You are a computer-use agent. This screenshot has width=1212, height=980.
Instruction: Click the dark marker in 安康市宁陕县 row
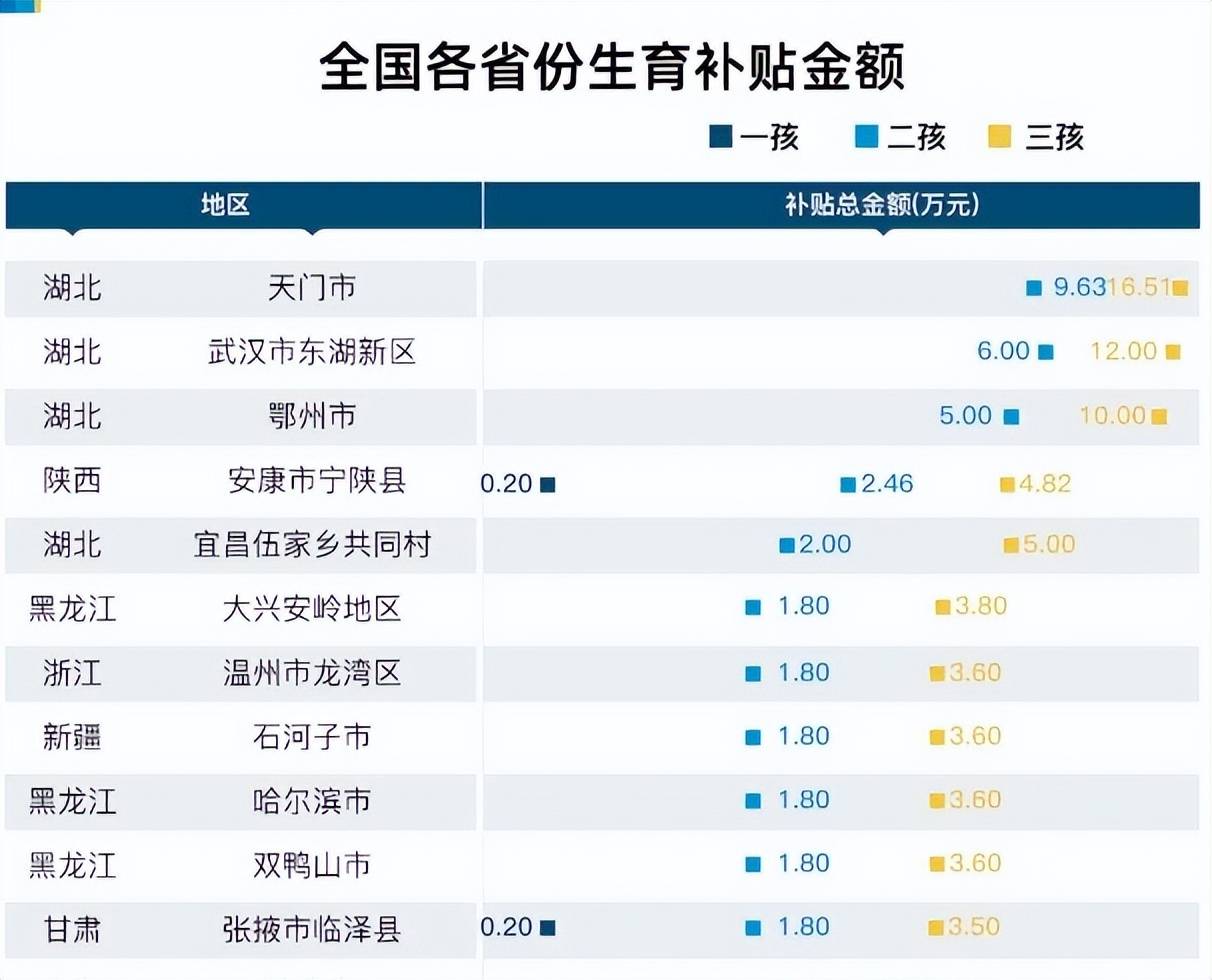click(x=547, y=485)
